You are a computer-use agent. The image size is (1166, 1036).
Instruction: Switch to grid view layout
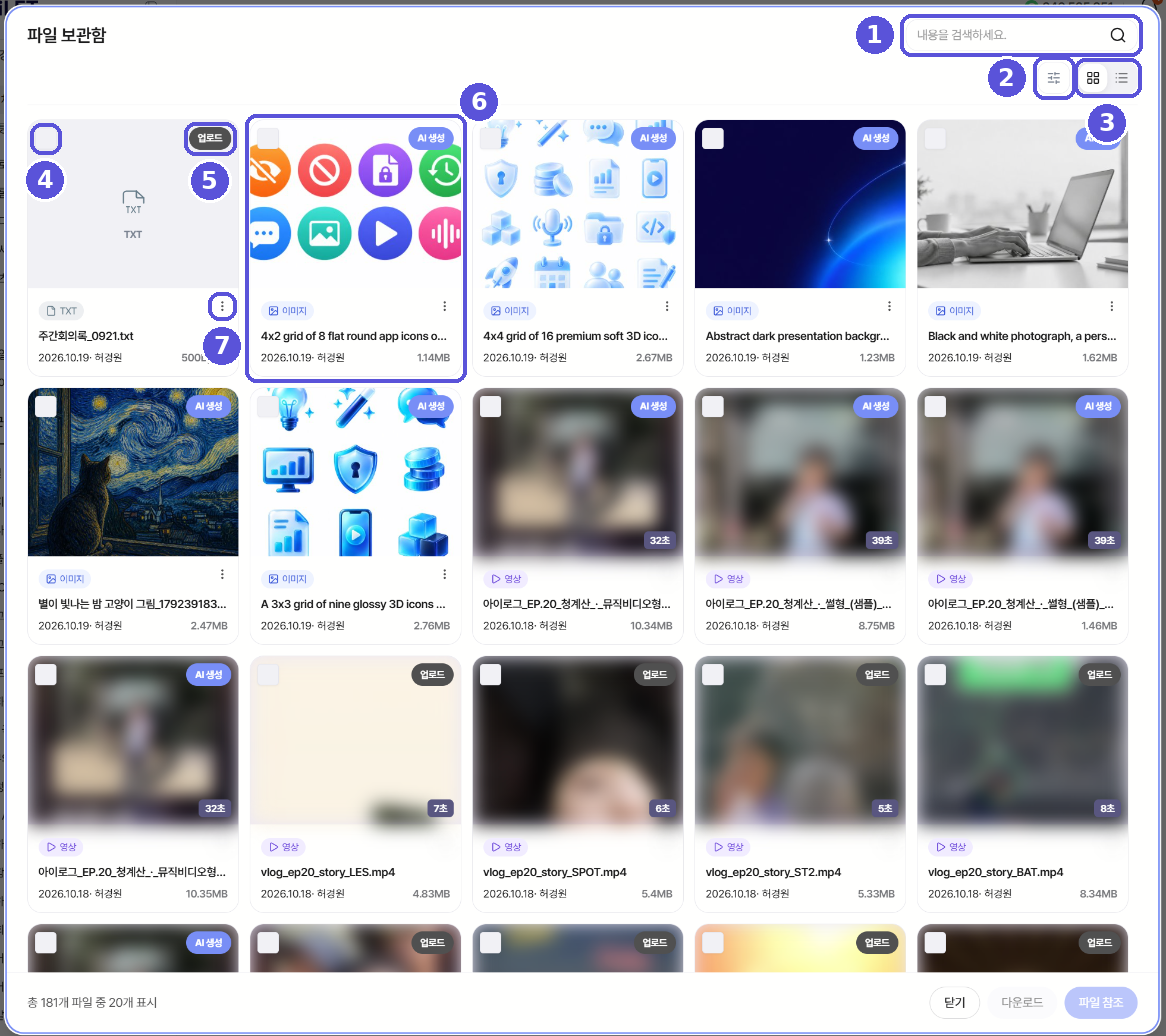click(1092, 77)
